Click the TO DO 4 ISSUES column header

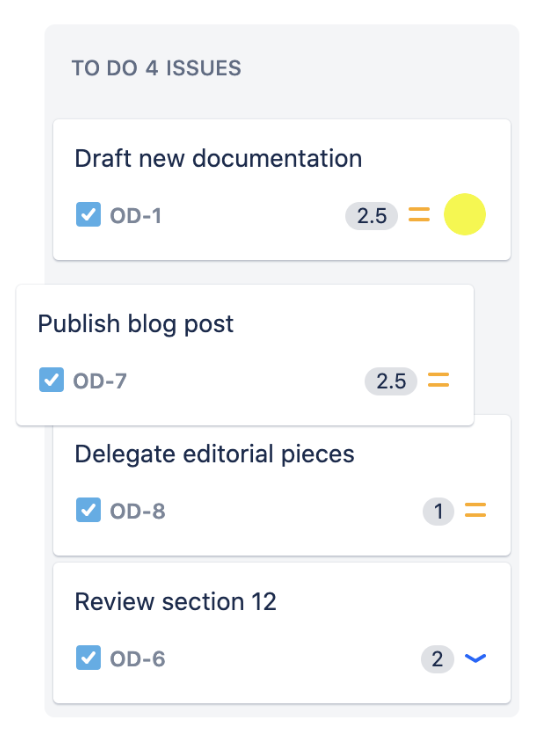156,68
